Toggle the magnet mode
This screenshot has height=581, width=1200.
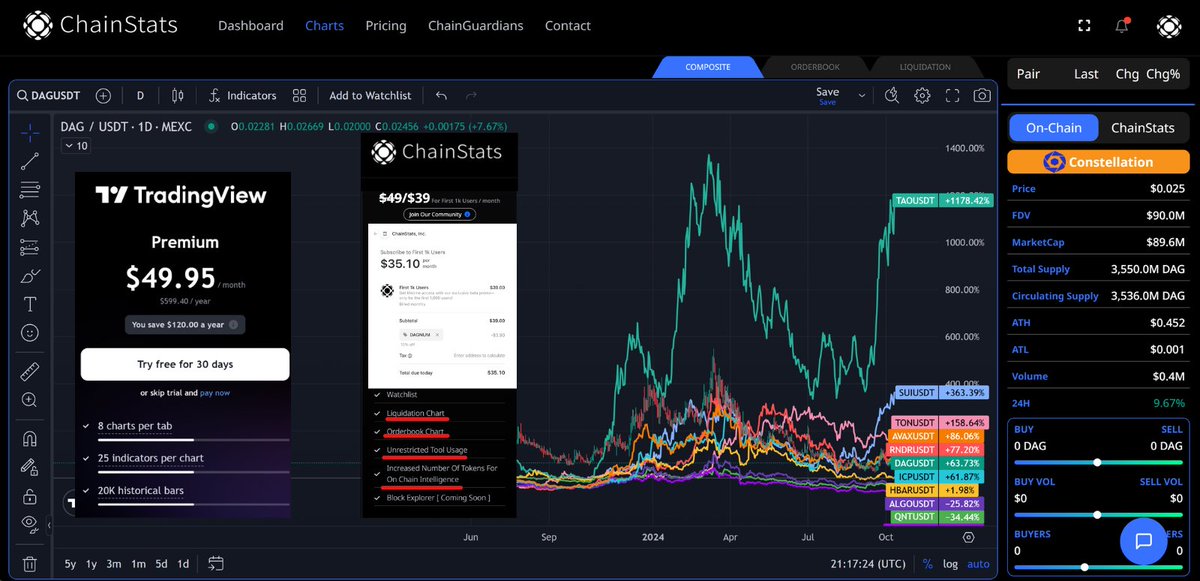point(30,439)
